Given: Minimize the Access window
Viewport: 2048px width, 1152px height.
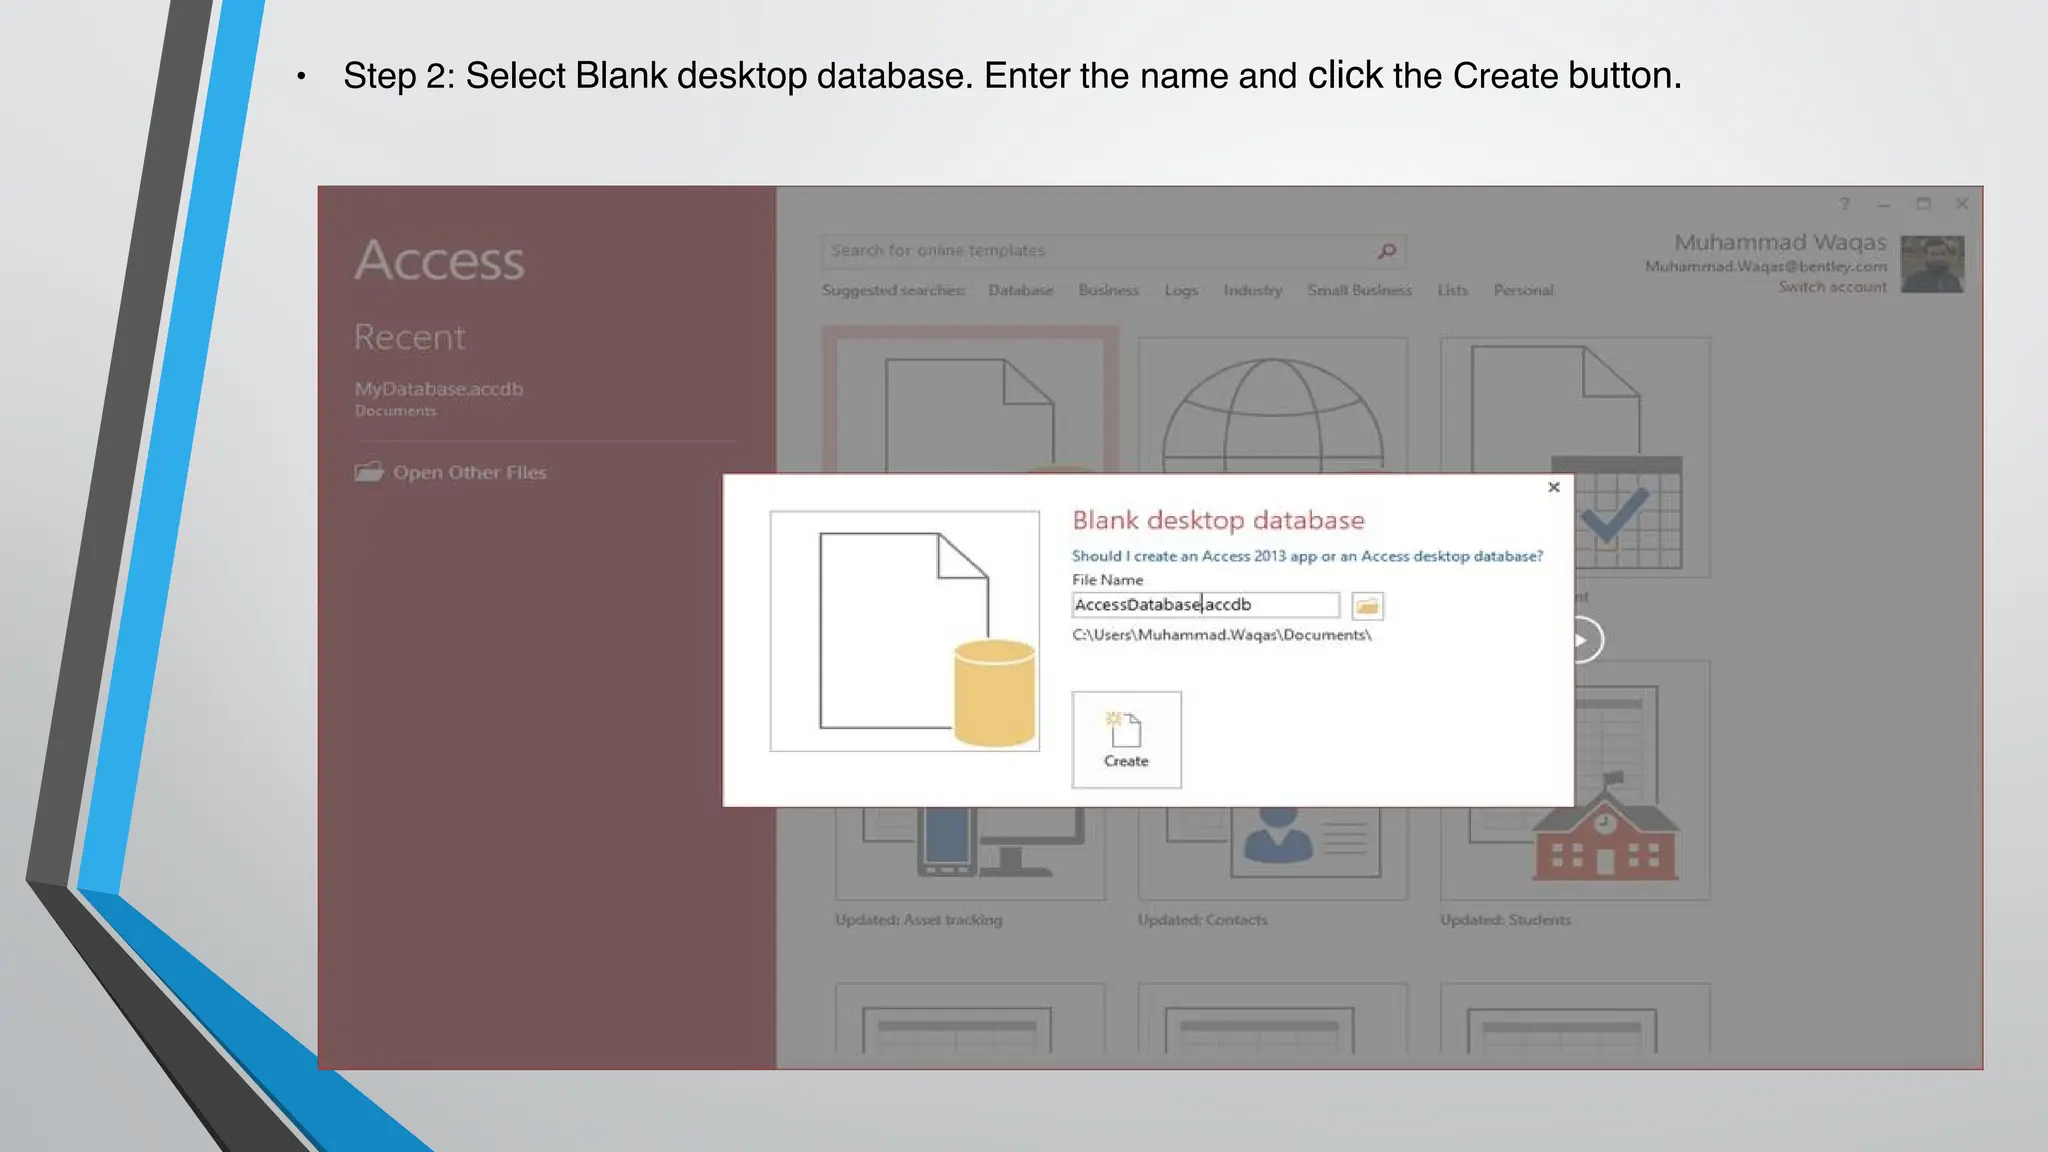Looking at the screenshot, I should 1884,204.
